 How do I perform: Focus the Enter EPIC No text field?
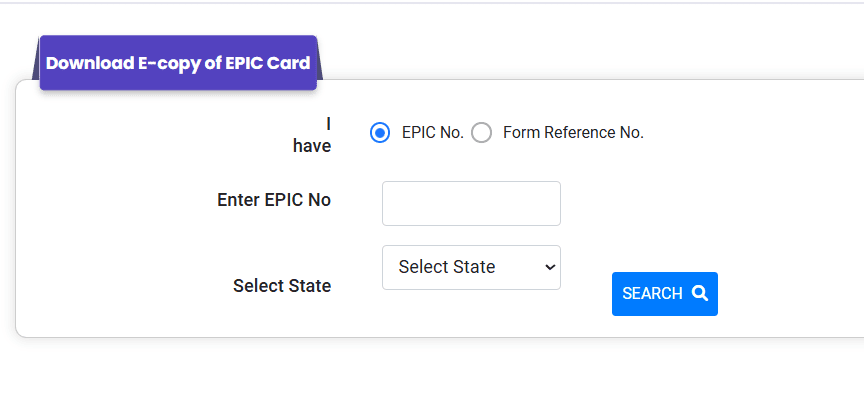471,203
